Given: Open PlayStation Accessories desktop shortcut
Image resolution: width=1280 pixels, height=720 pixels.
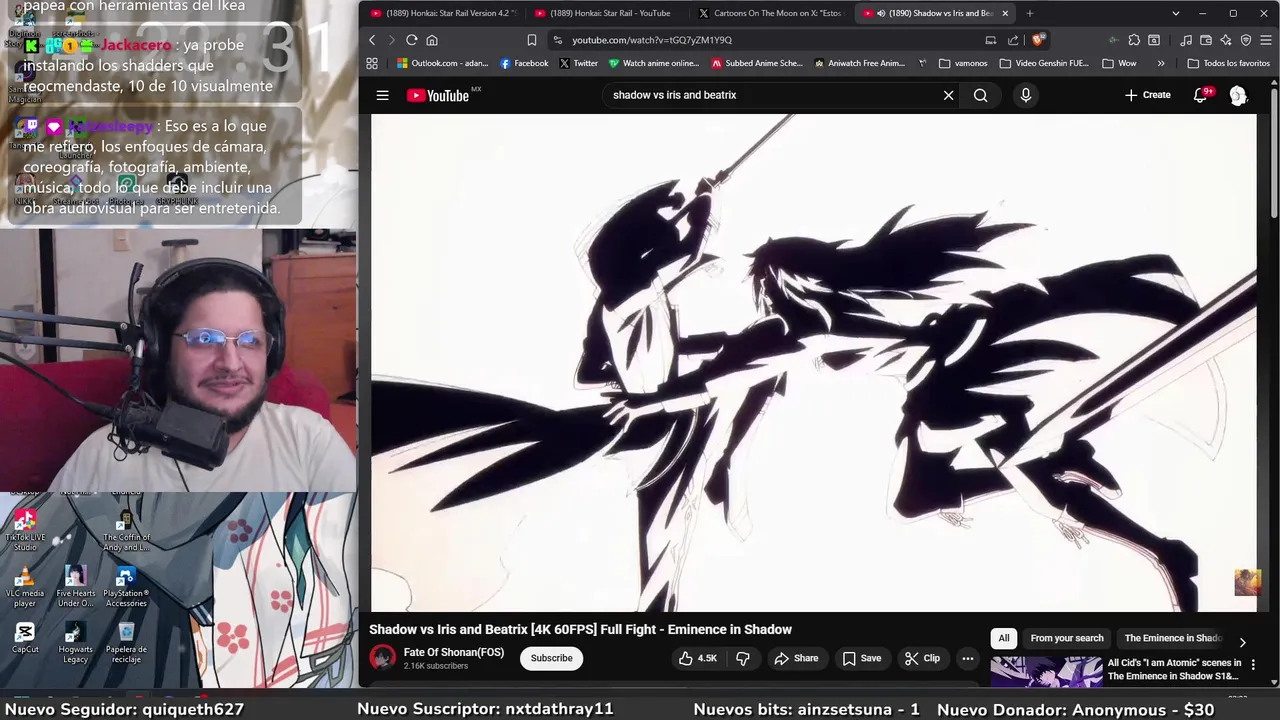Looking at the screenshot, I should click(x=126, y=587).
